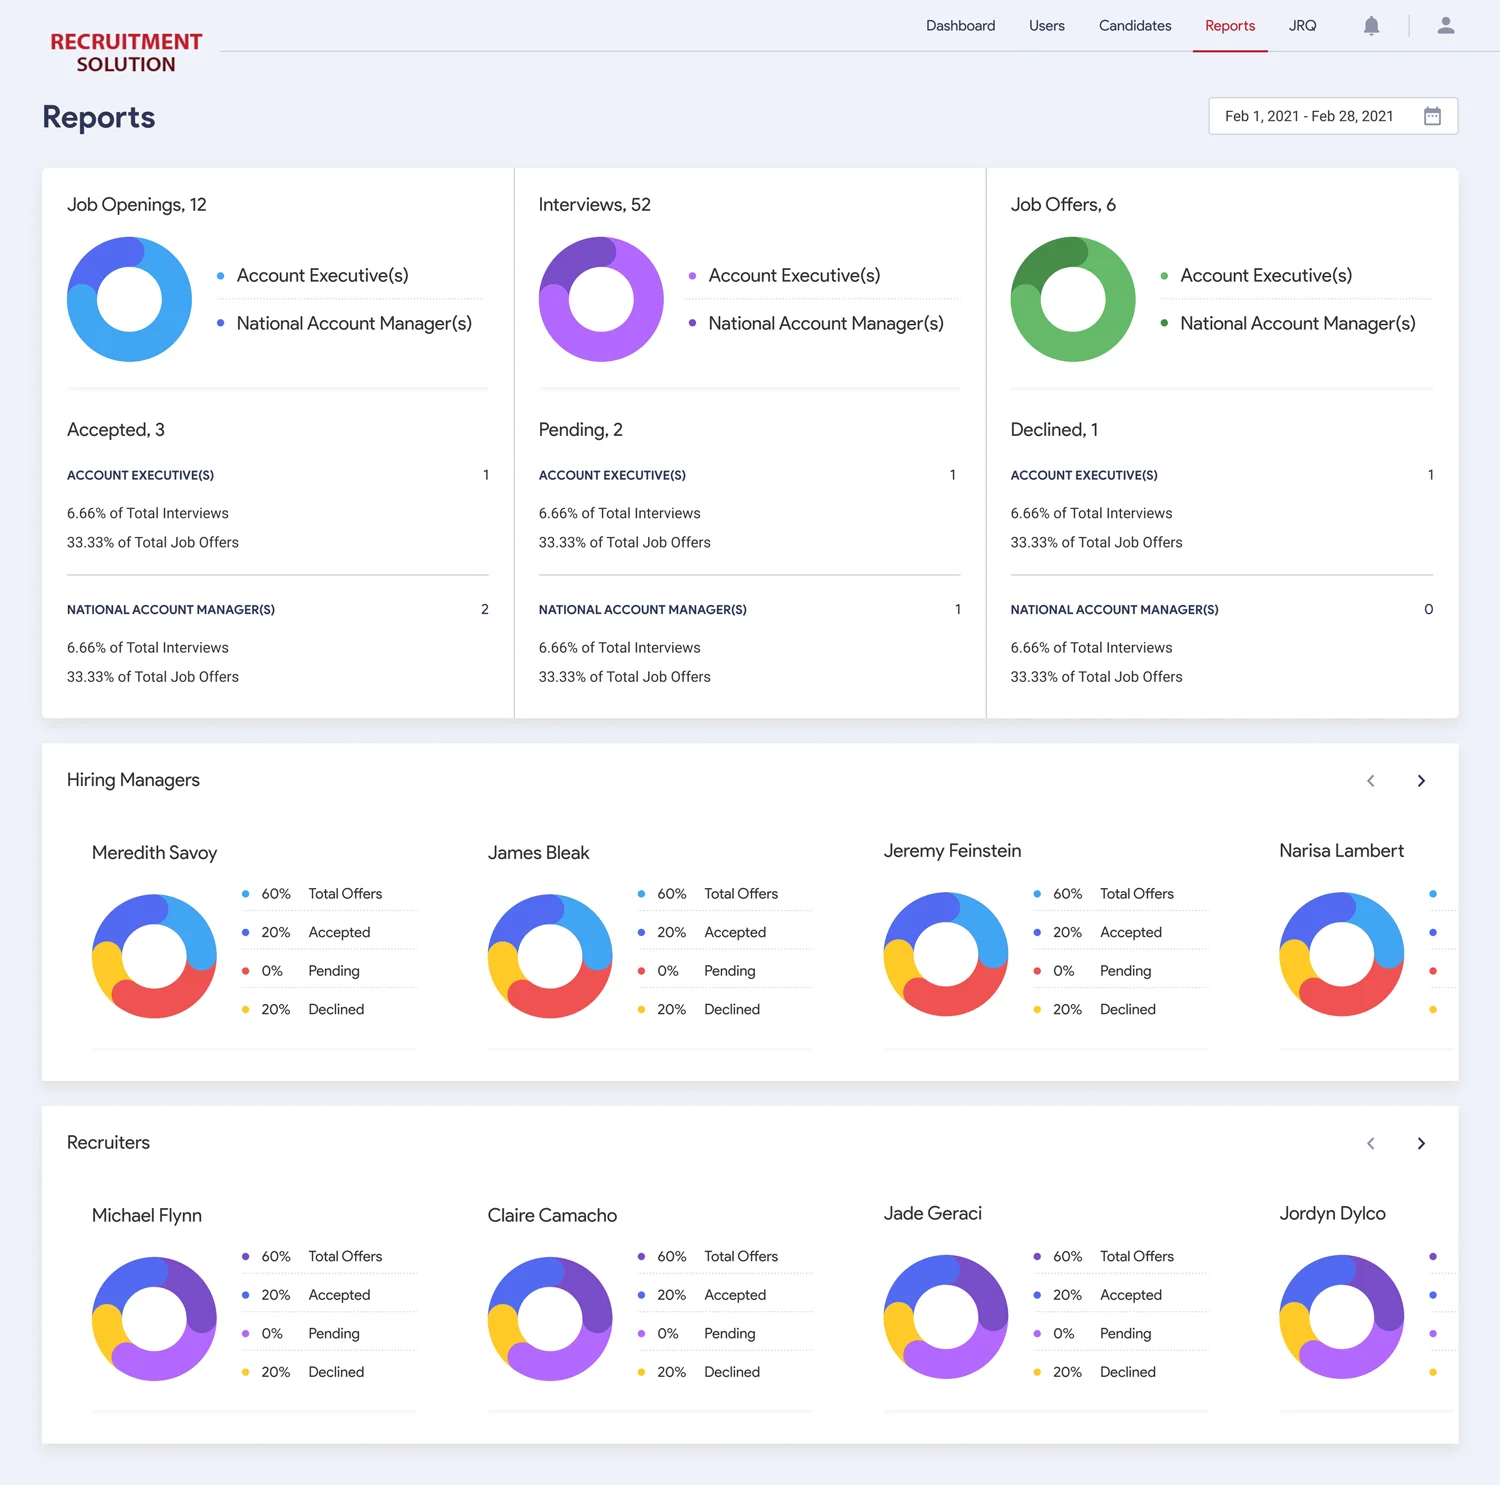Screen dimensions: 1500x1485
Task: Select Total Offers legend for Michael Flynn
Action: click(x=312, y=1257)
